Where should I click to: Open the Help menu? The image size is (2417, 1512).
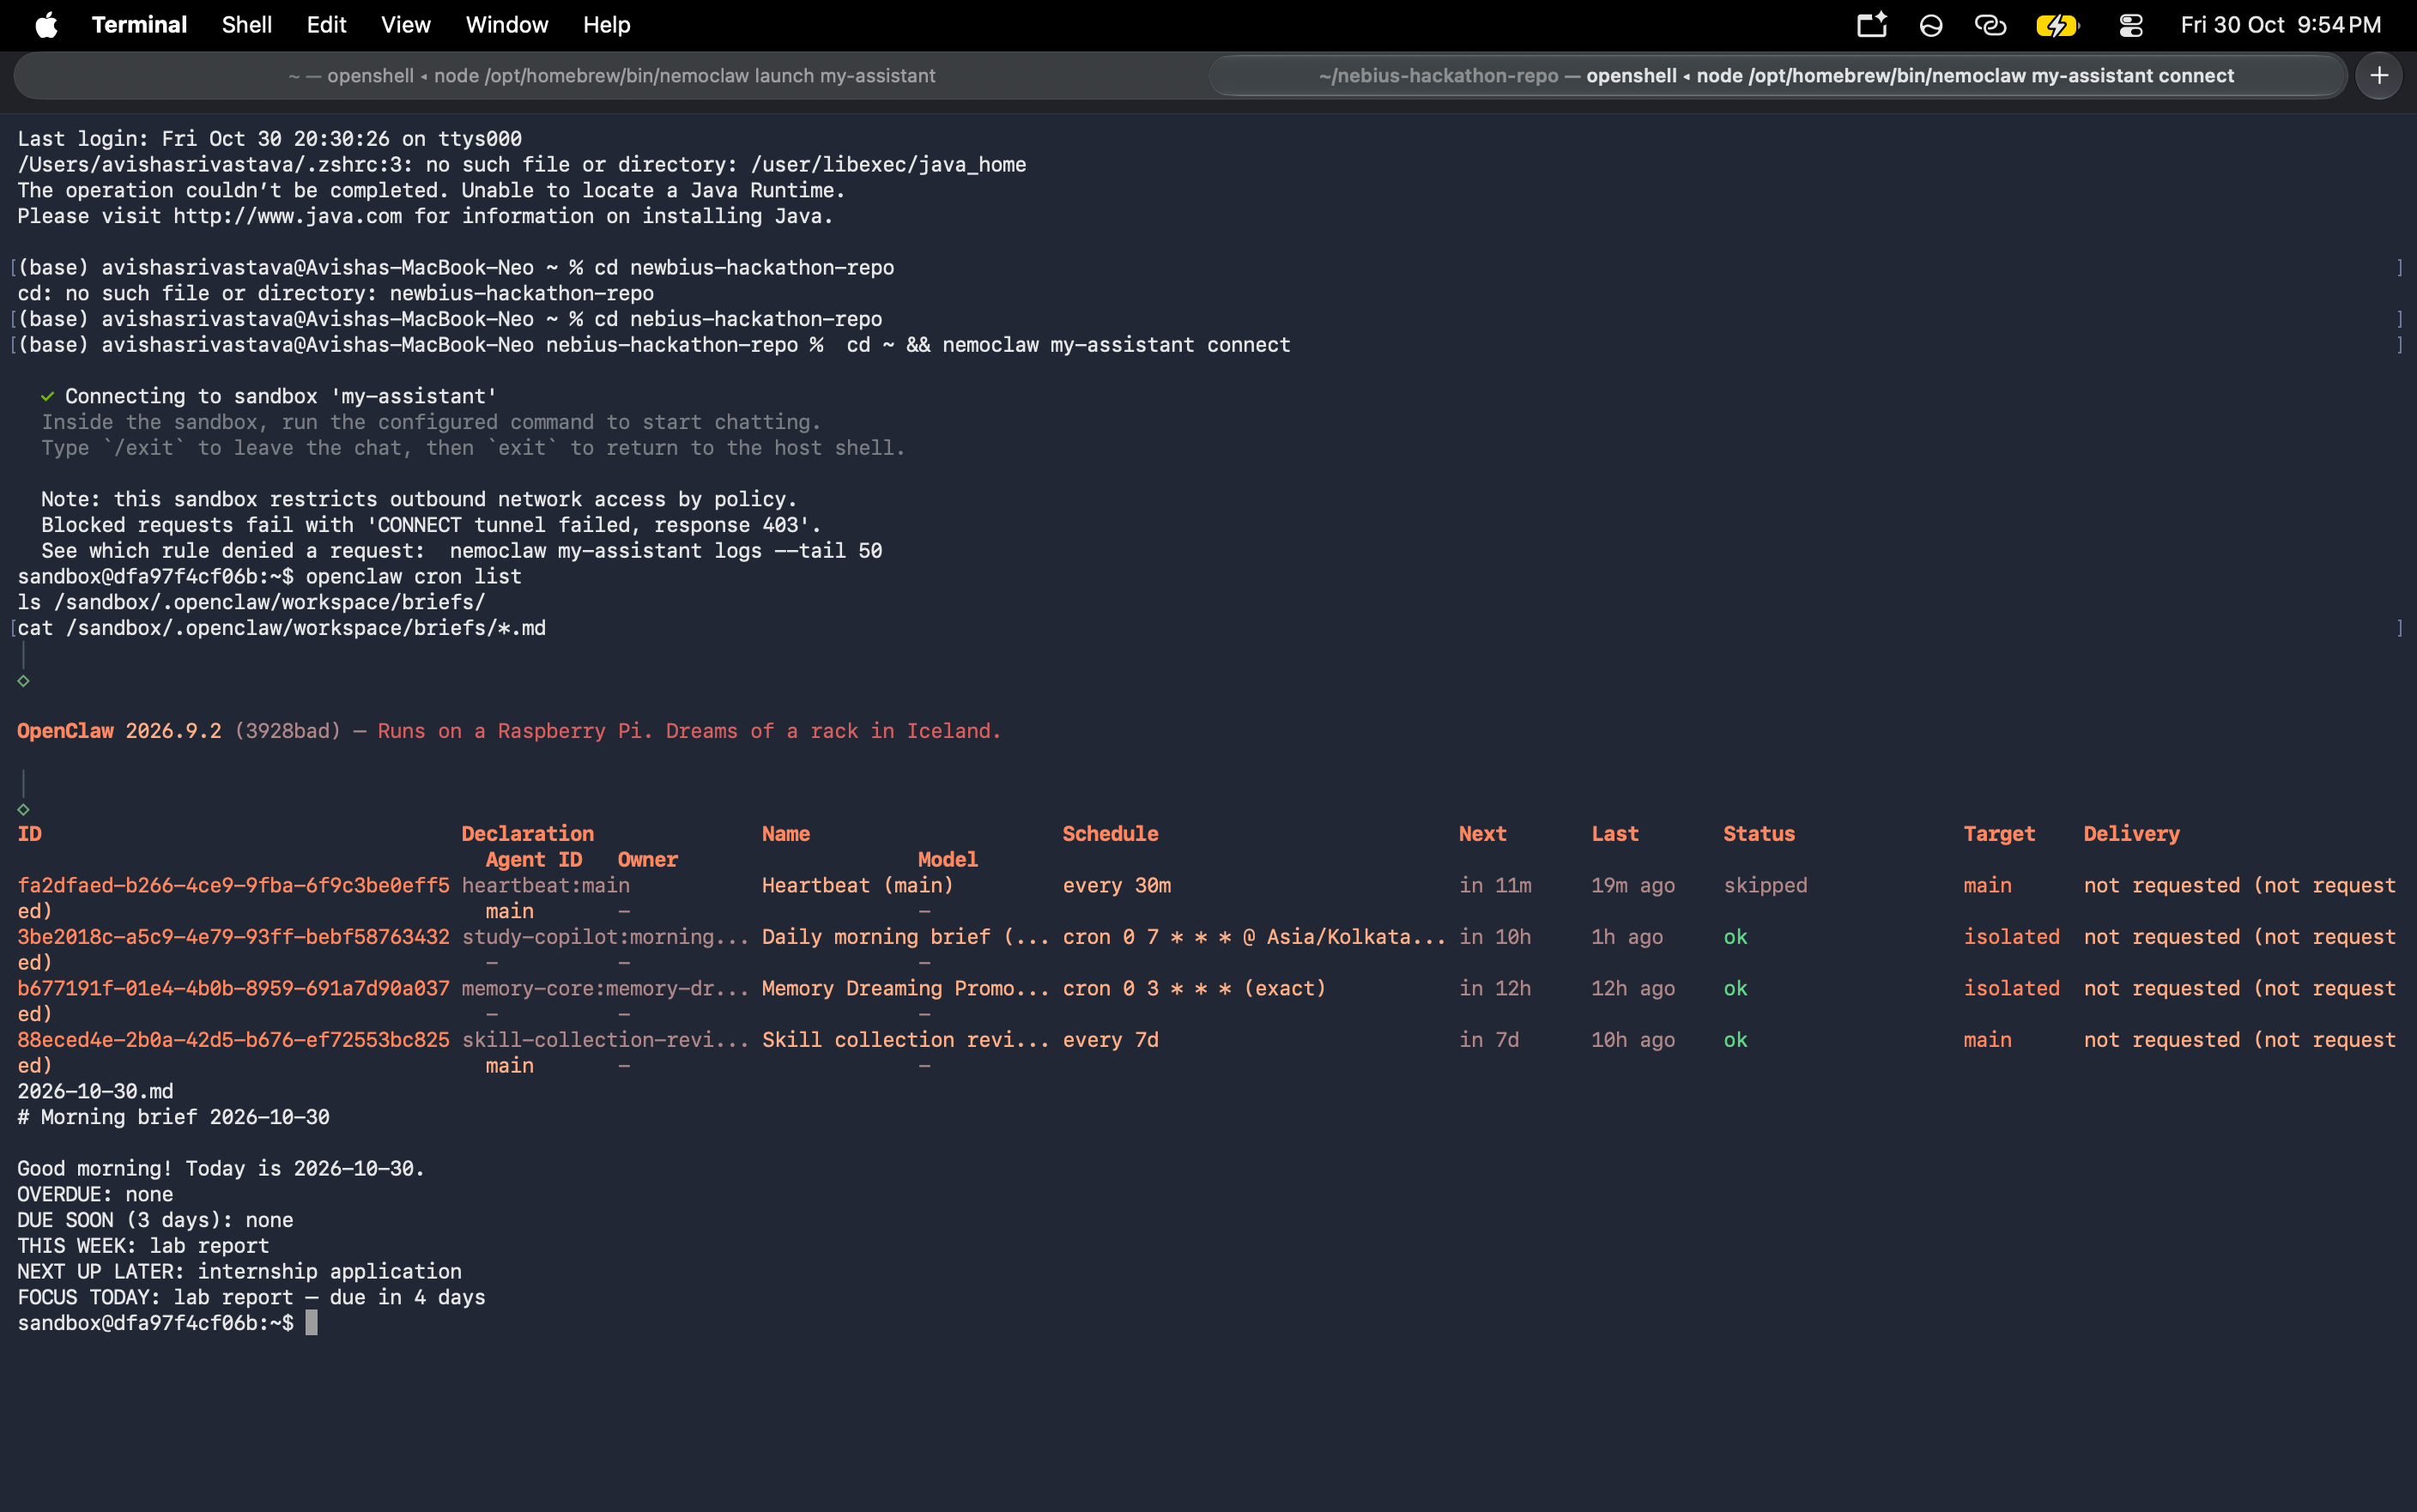pos(606,25)
